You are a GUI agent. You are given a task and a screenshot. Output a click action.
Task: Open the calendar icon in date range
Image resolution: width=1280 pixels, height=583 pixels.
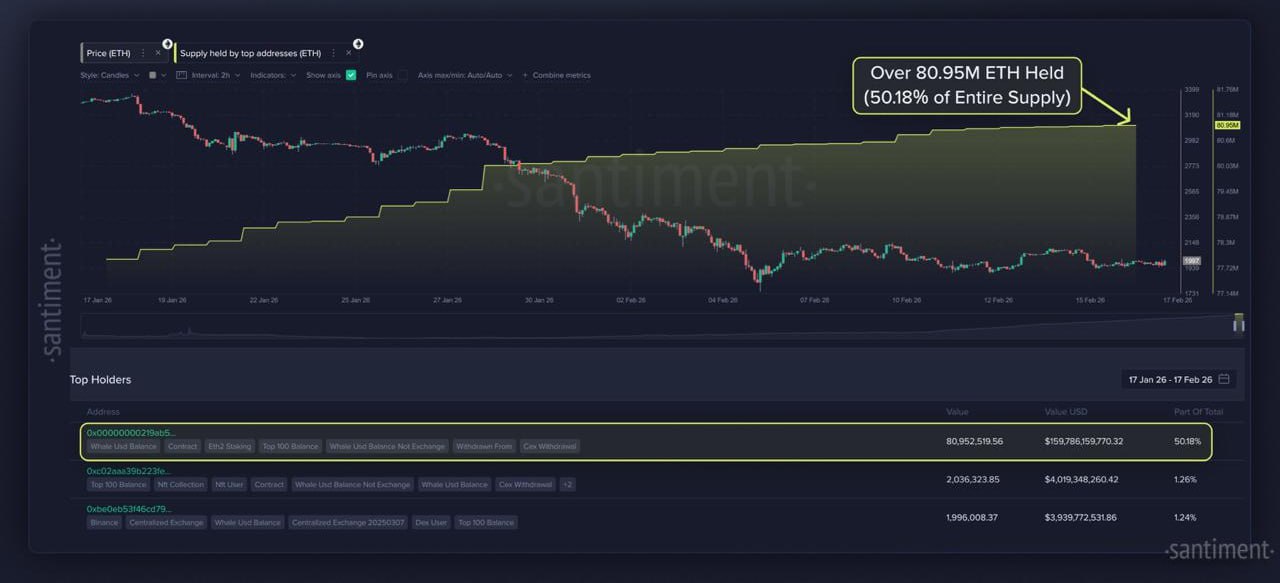point(1224,380)
